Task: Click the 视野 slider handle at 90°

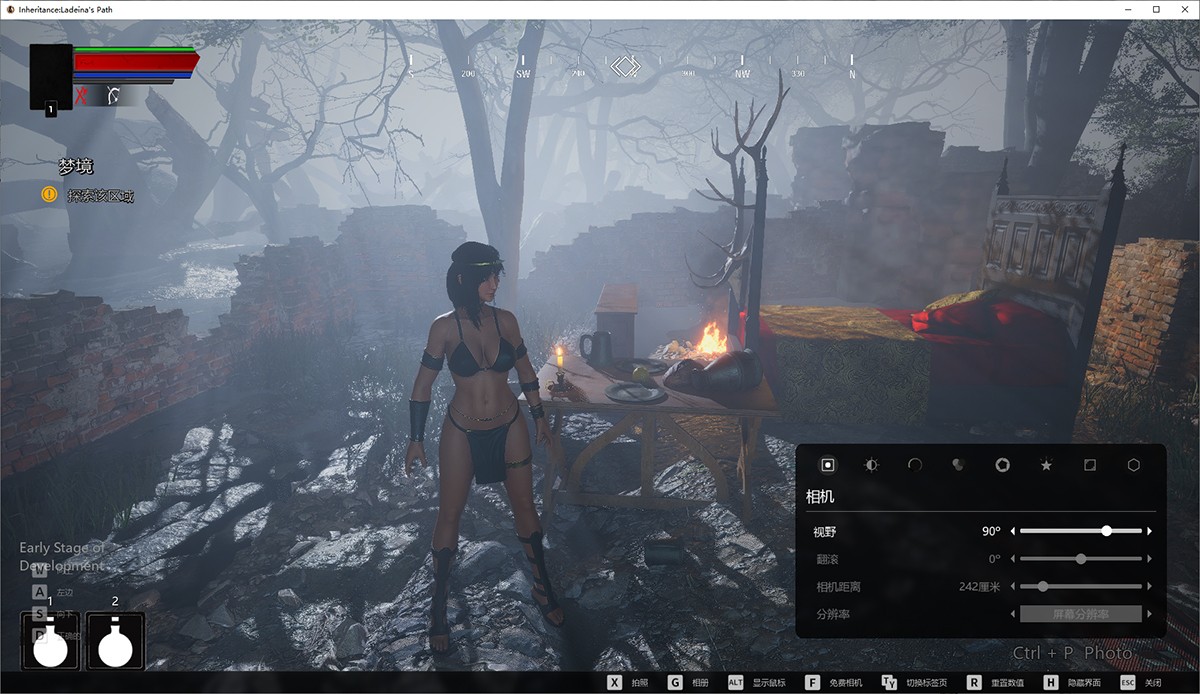Action: (1106, 531)
